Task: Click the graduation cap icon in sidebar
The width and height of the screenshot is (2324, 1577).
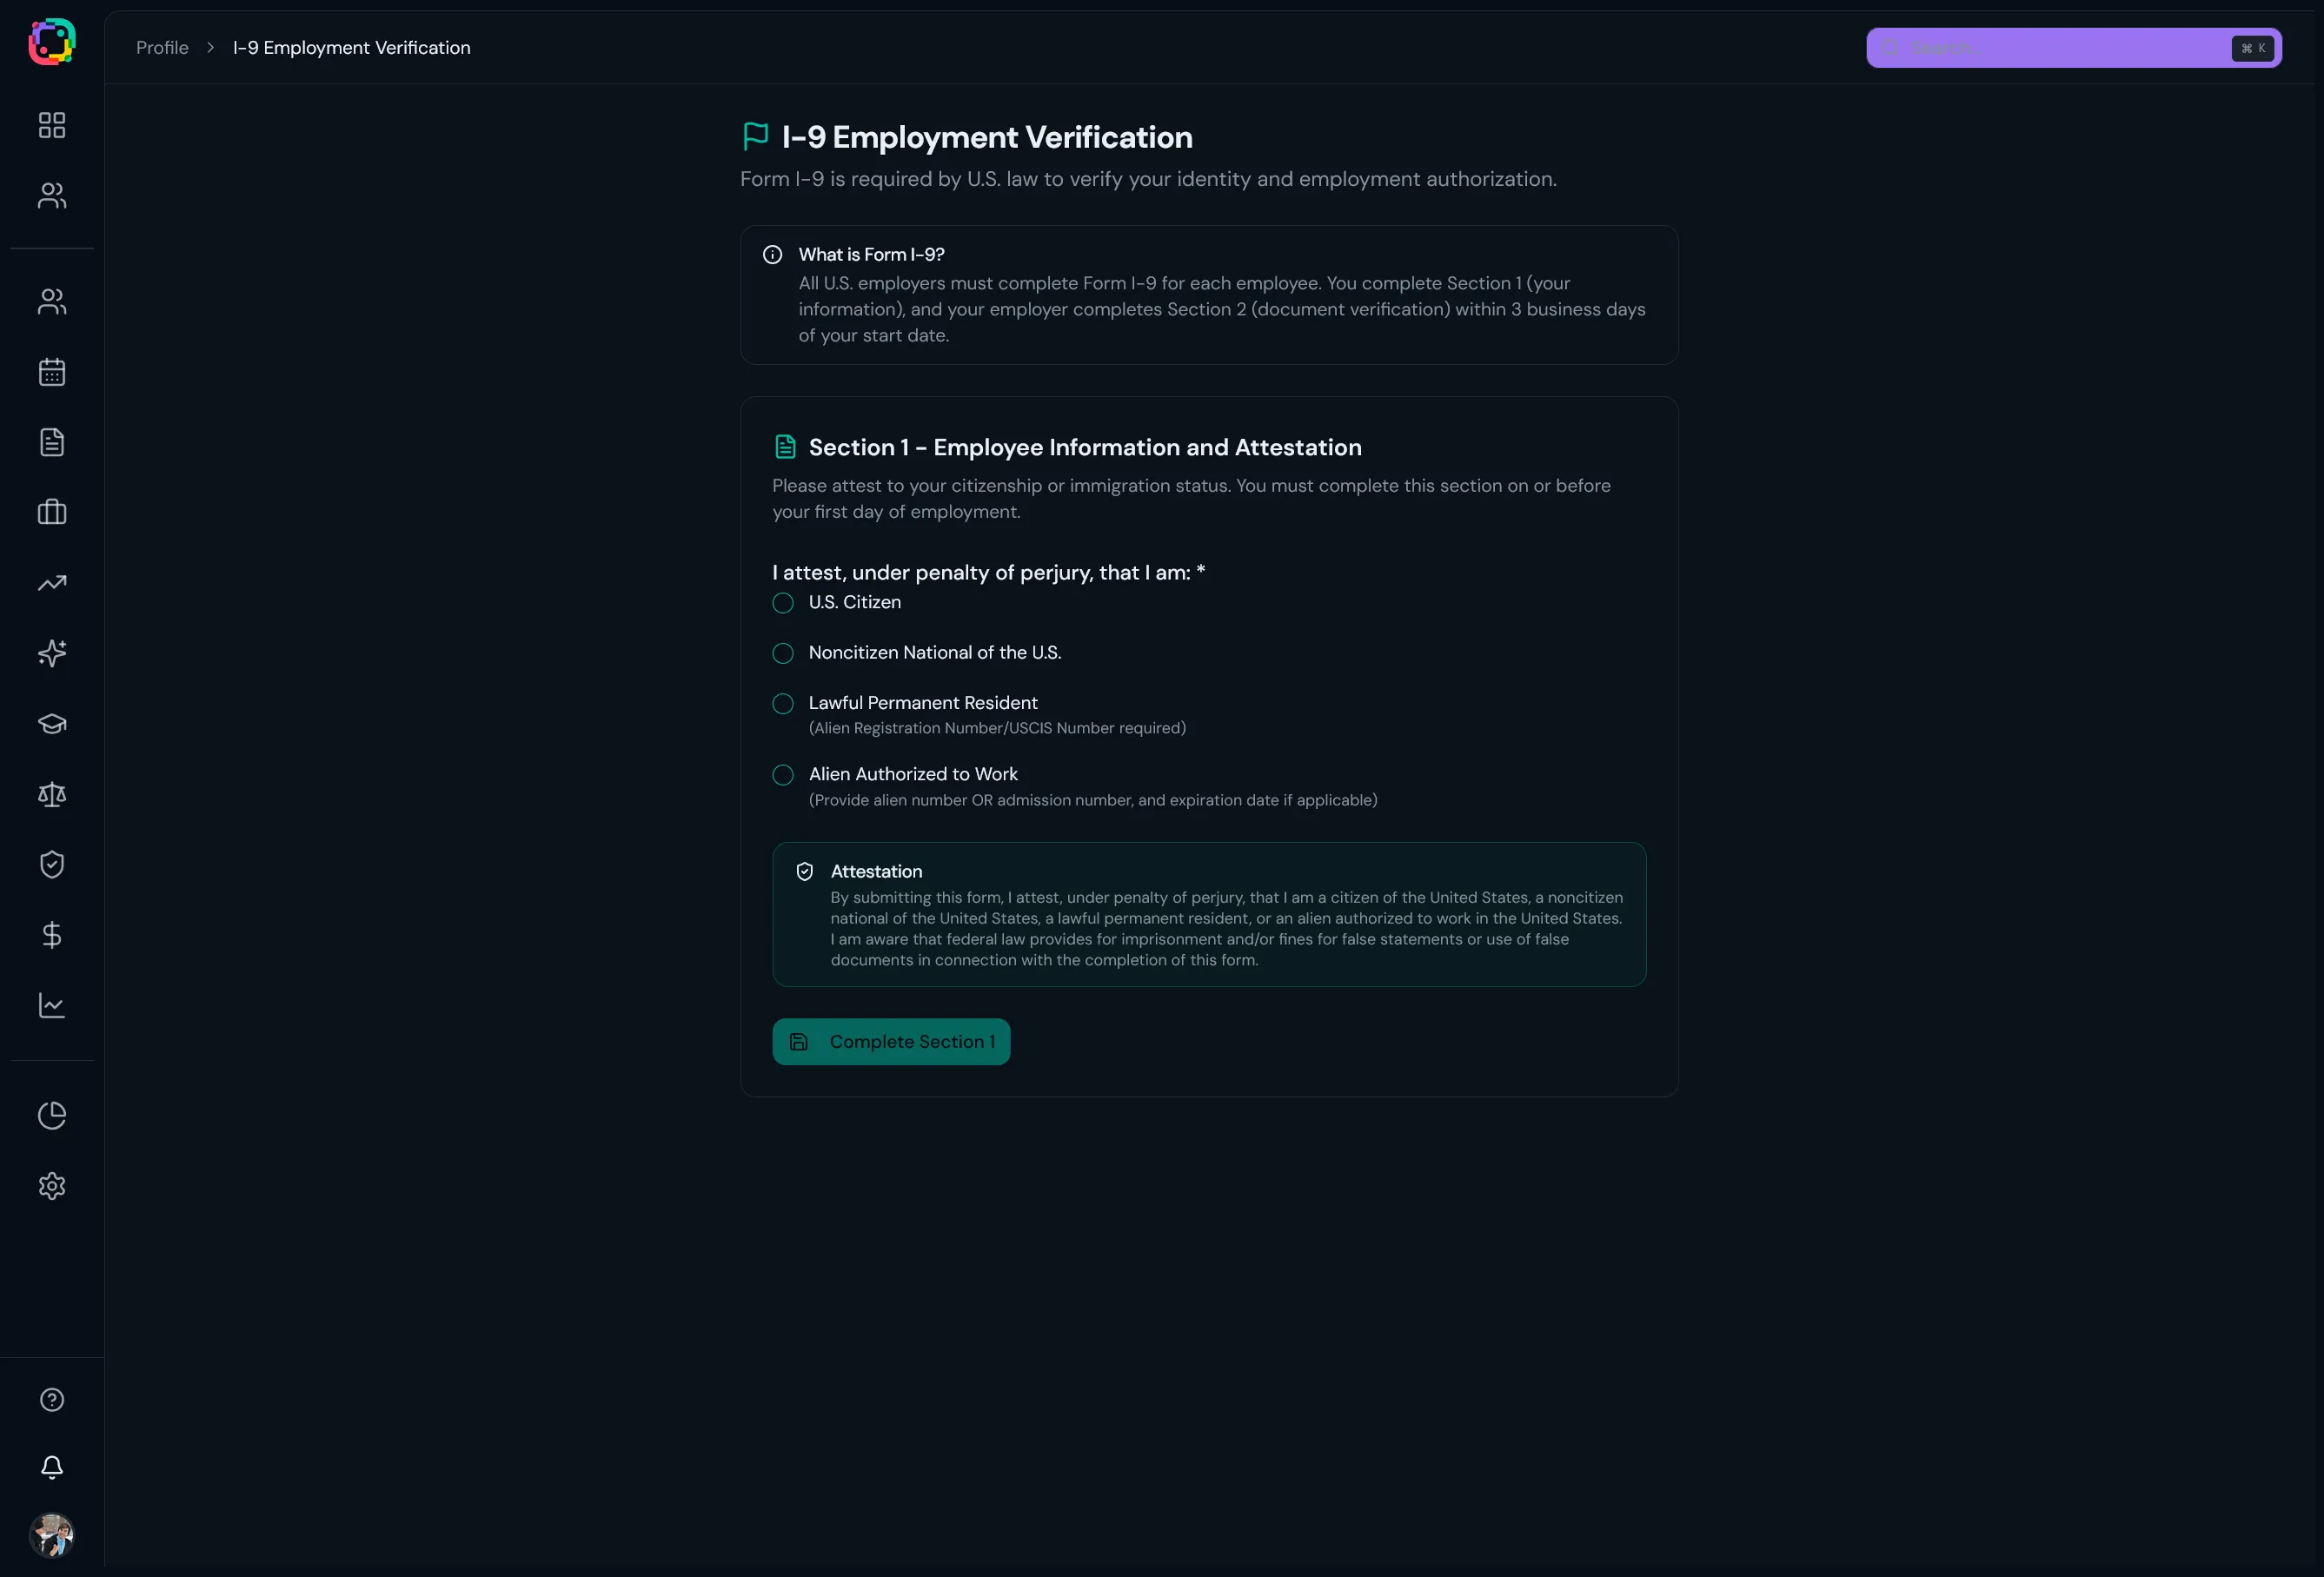Action: 52,723
